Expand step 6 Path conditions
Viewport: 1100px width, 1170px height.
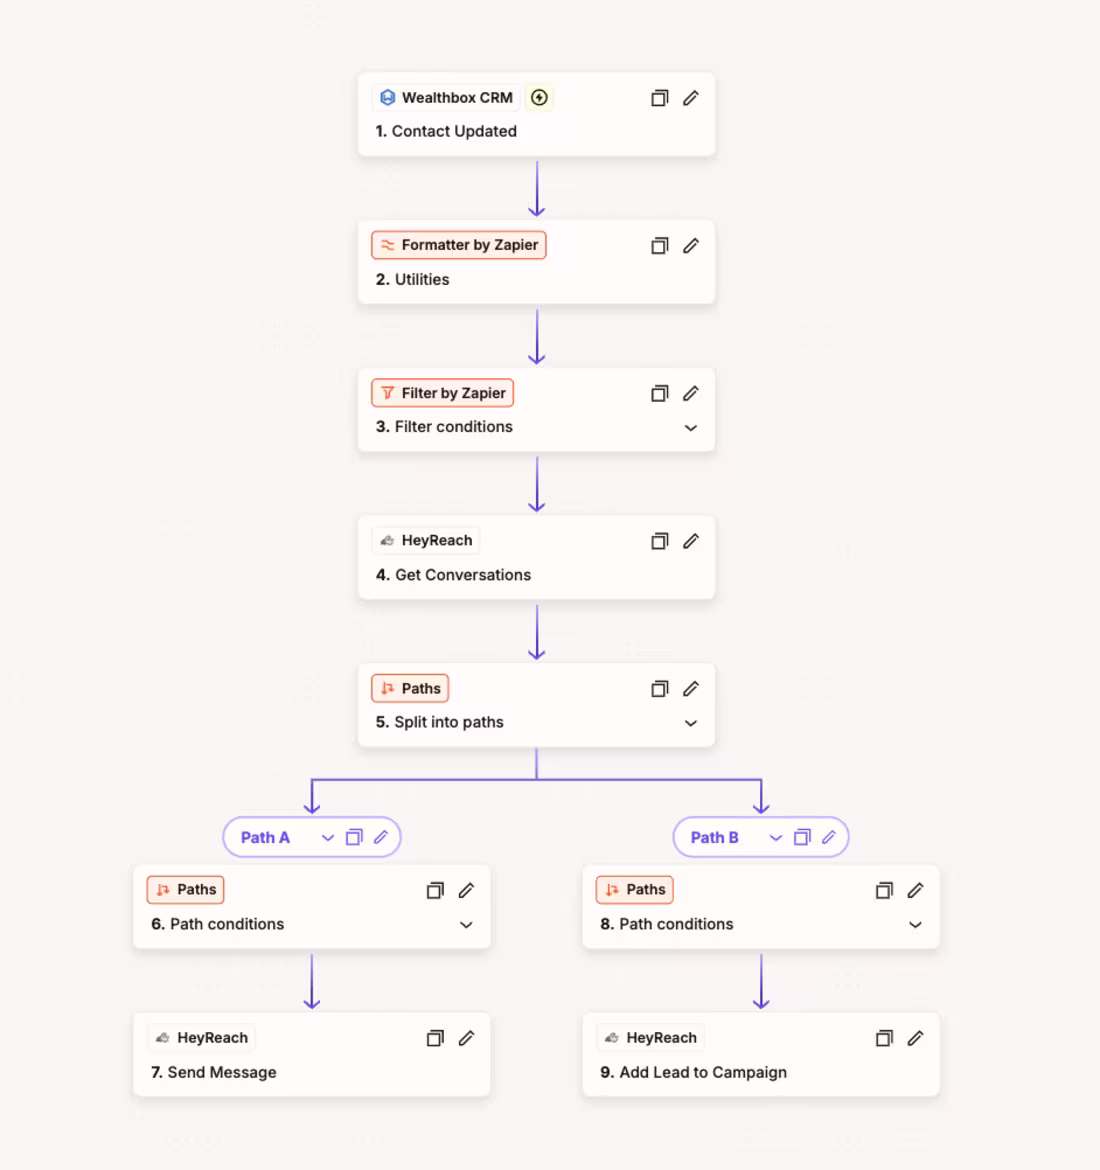click(x=466, y=925)
